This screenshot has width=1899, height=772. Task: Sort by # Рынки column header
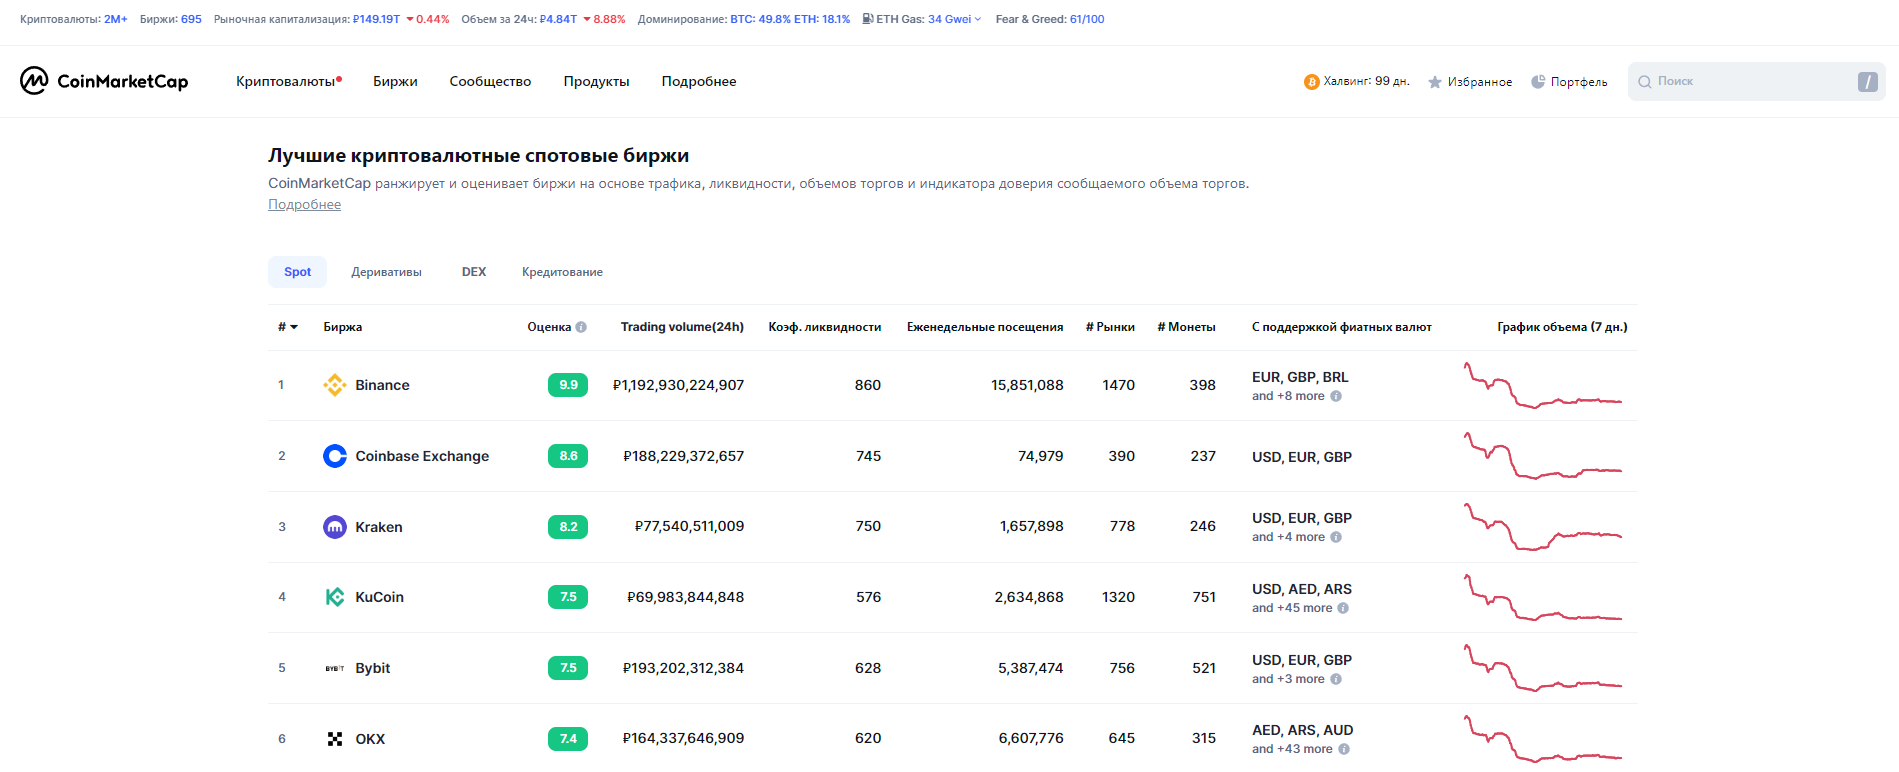[x=1110, y=327]
